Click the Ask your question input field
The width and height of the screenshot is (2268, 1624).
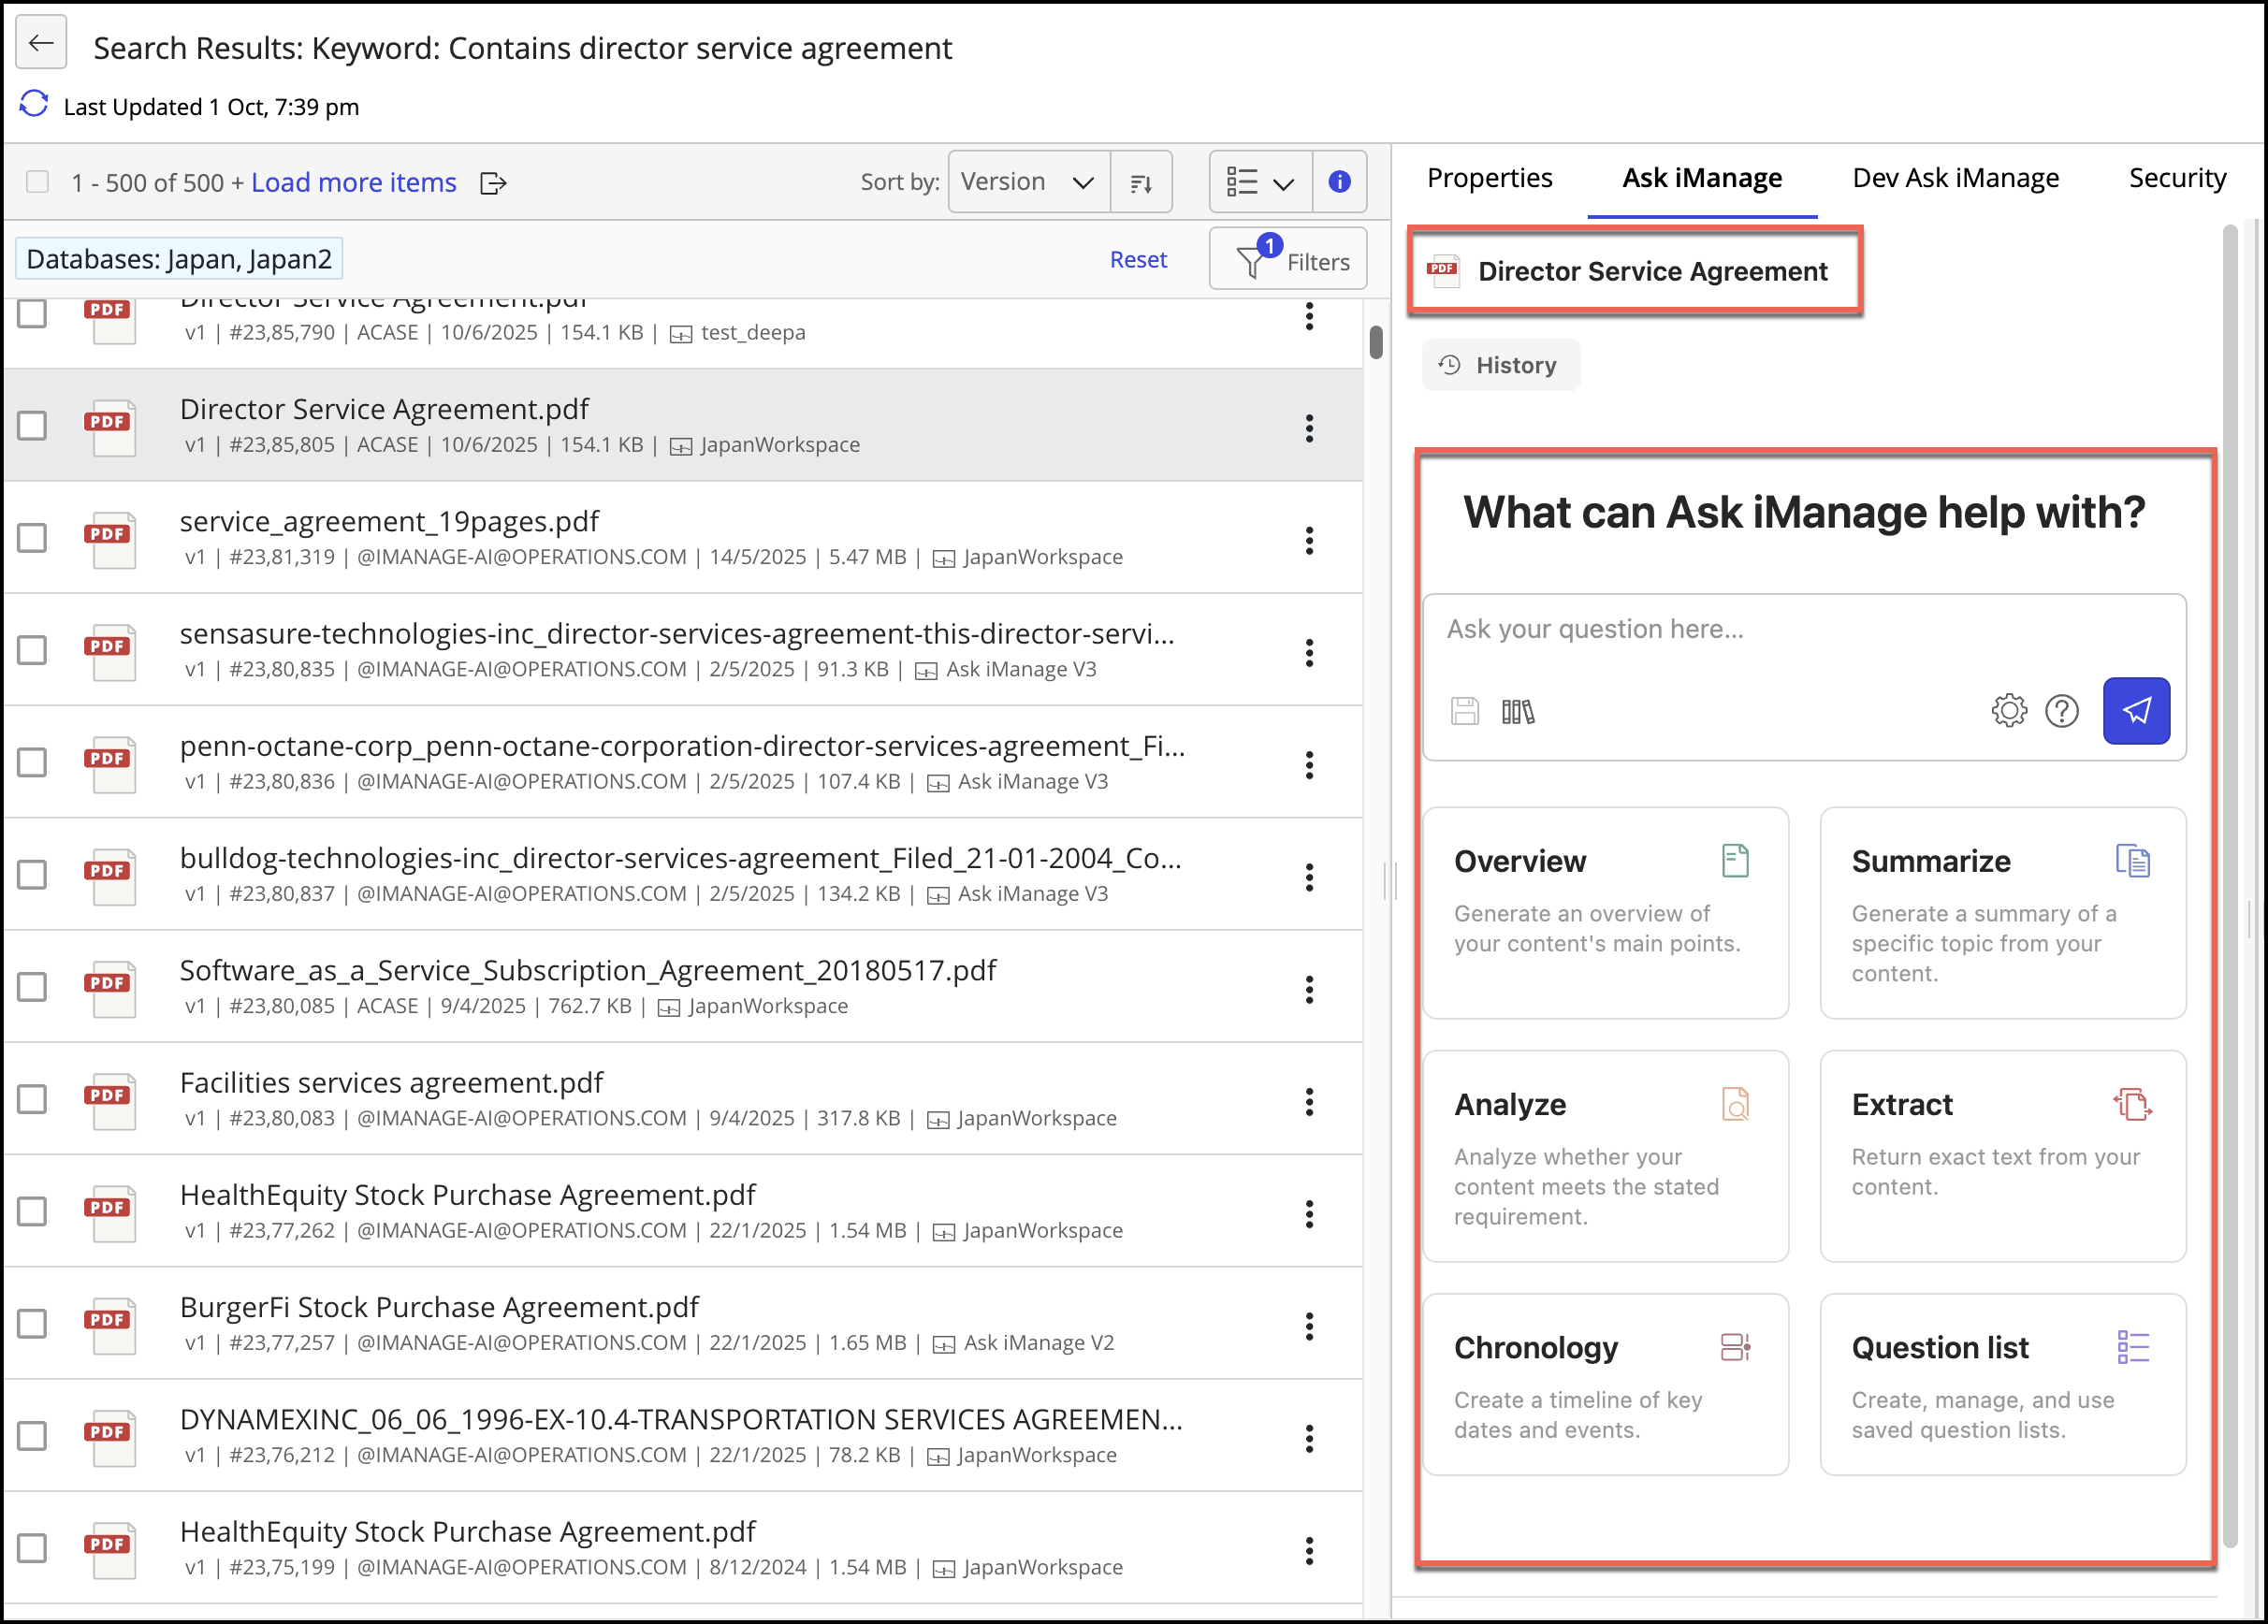1802,629
